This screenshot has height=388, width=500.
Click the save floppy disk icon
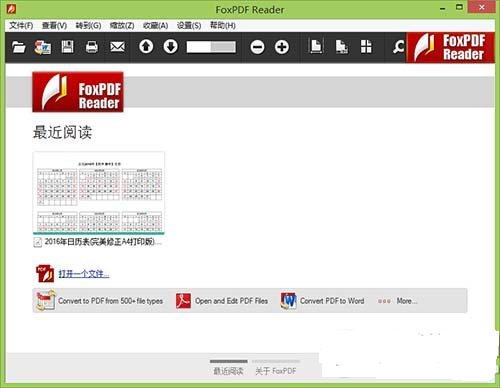pos(67,47)
